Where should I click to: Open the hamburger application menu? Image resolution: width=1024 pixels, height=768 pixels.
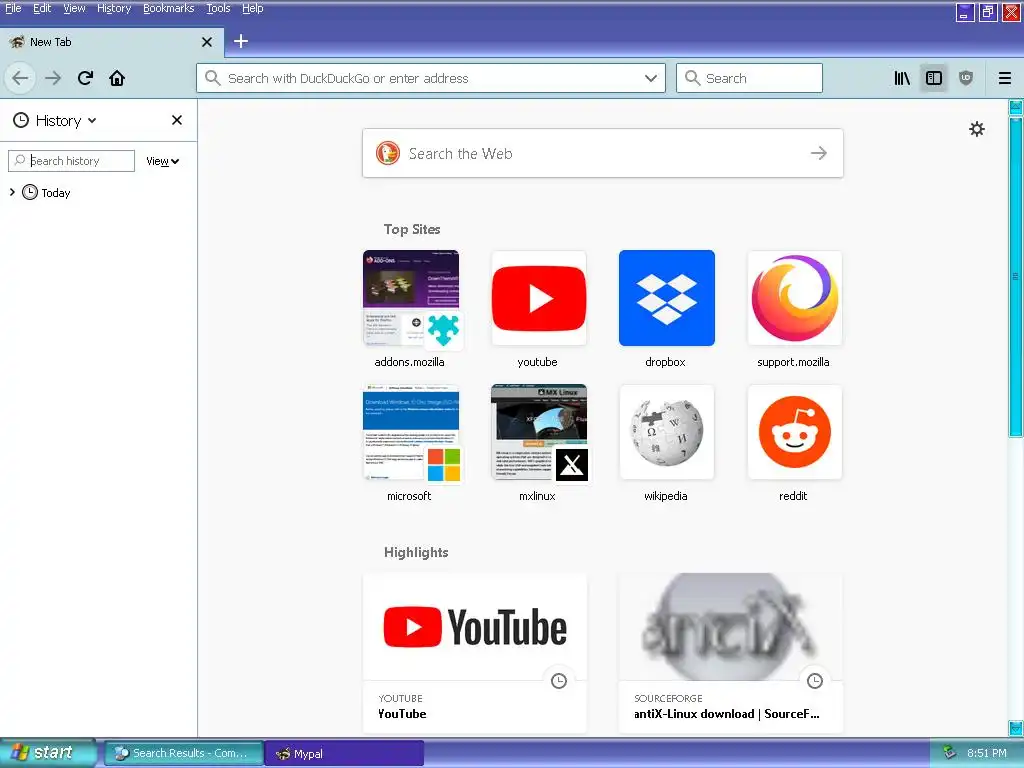coord(1005,78)
